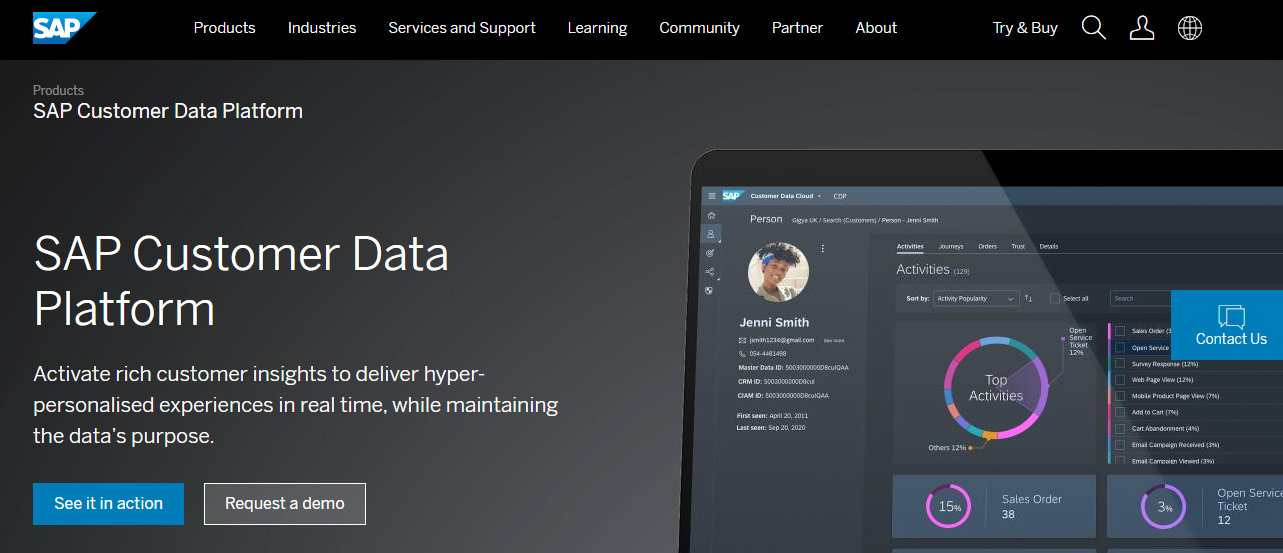Open the Activity Popularity sort dropdown

[975, 298]
